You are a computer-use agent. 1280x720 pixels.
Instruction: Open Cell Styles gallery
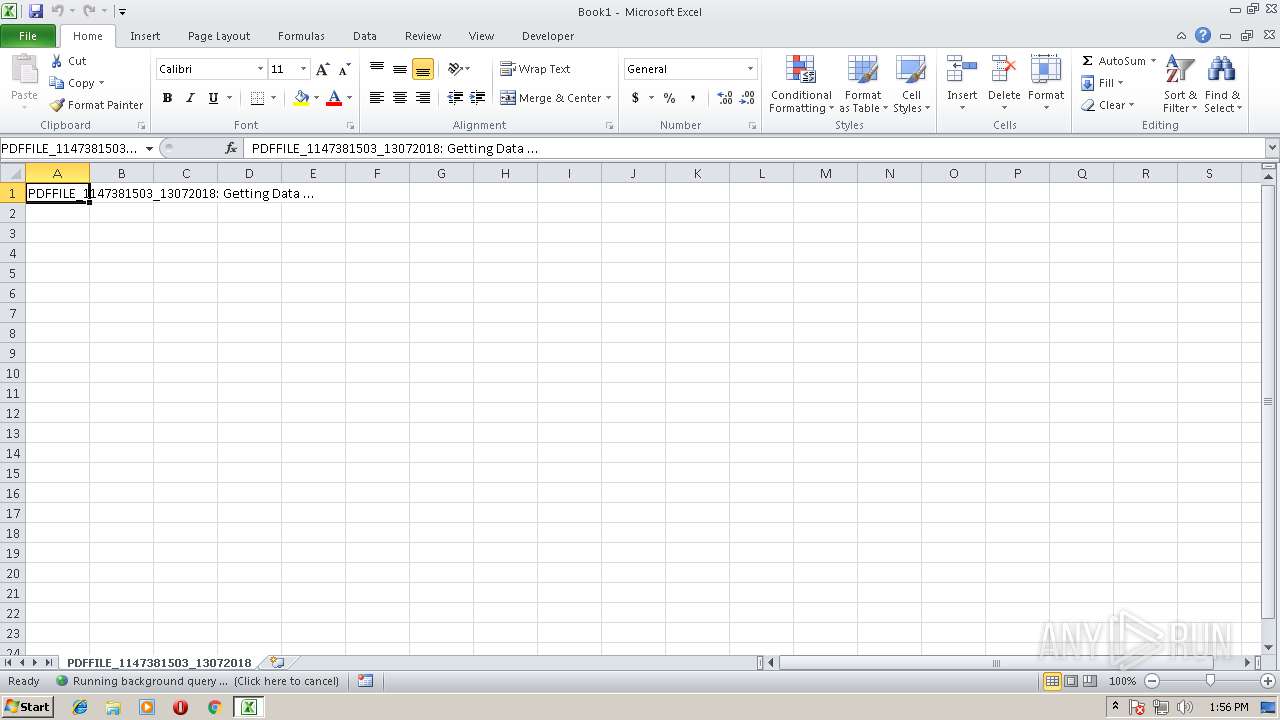(911, 84)
